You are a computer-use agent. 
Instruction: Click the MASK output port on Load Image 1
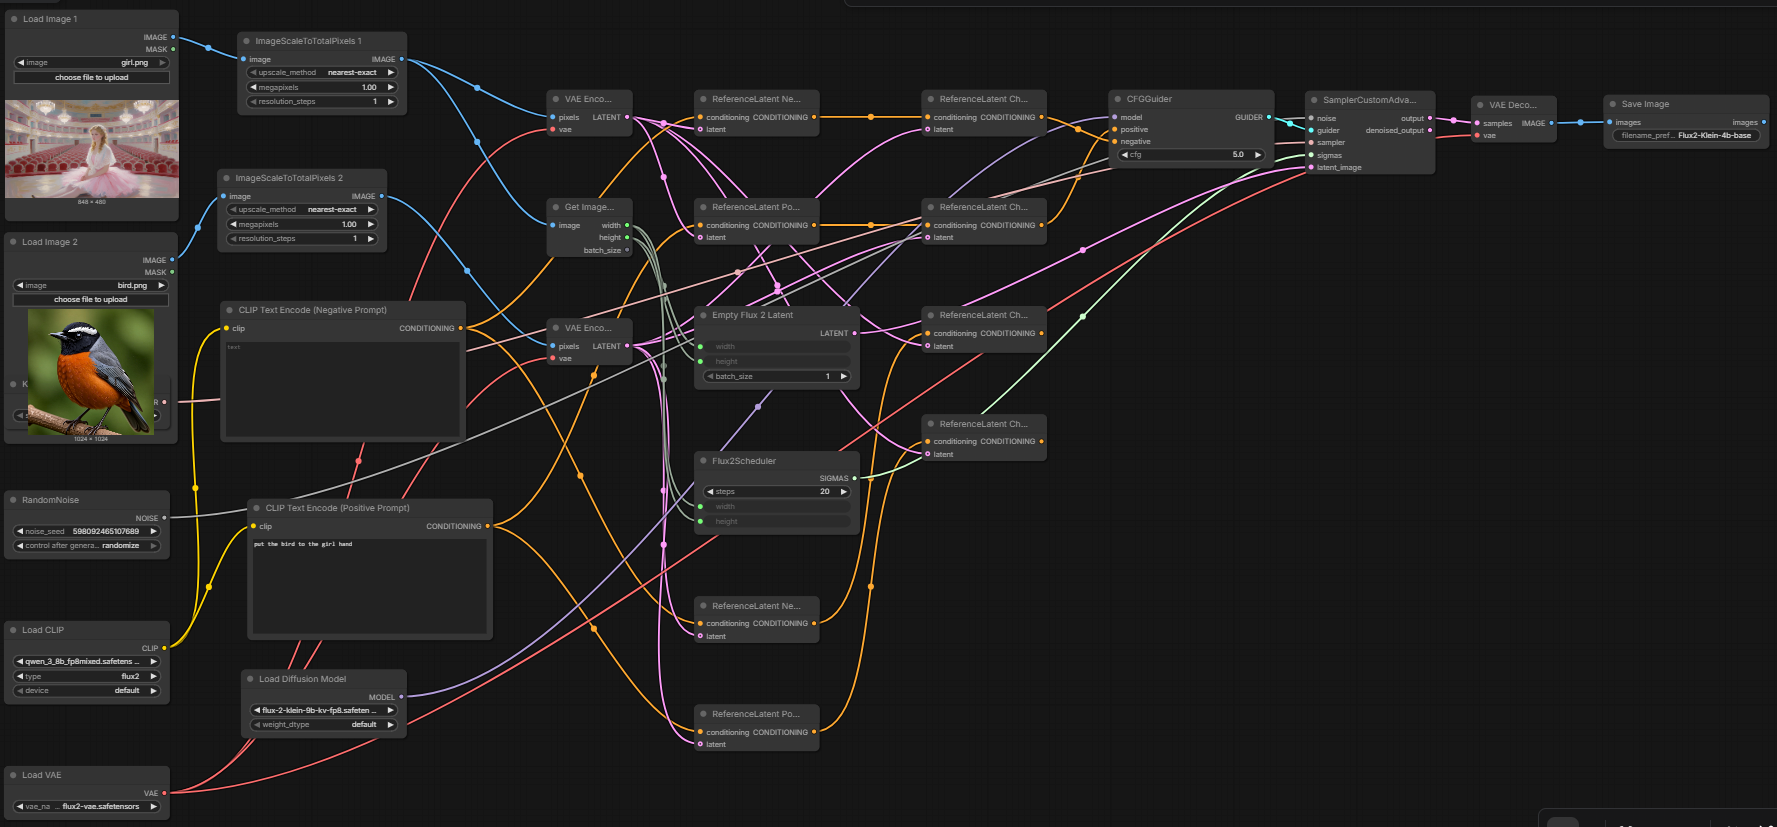173,49
